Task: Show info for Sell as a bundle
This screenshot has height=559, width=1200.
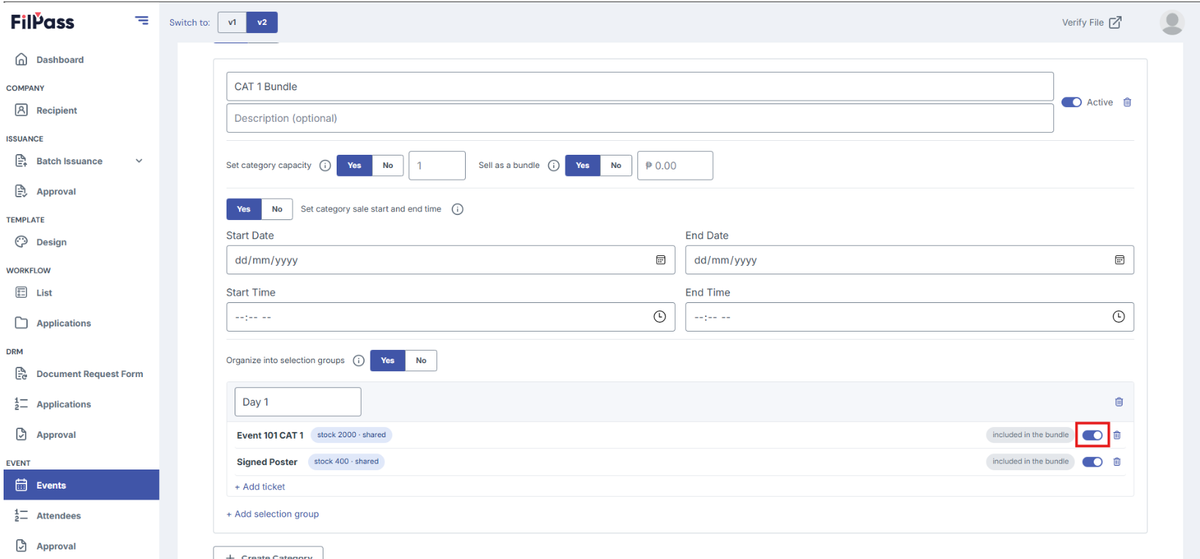Action: pyautogui.click(x=553, y=165)
